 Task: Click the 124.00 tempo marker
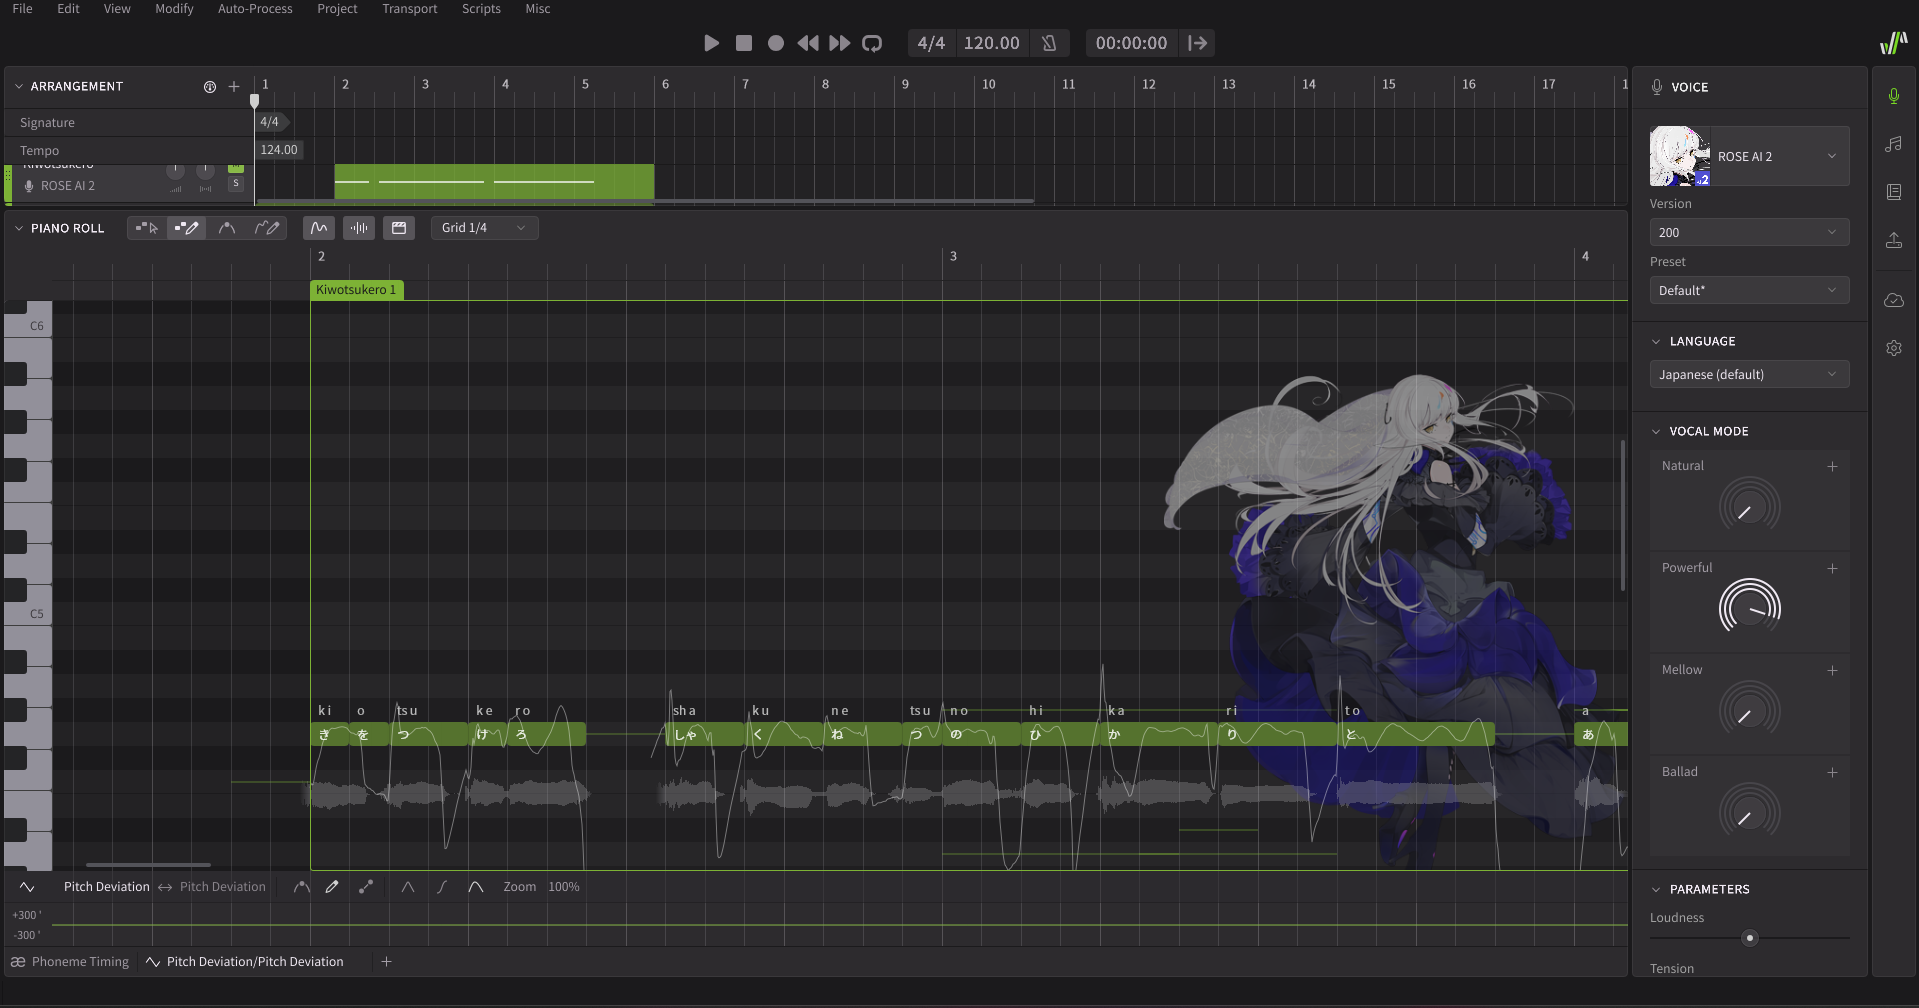point(279,150)
